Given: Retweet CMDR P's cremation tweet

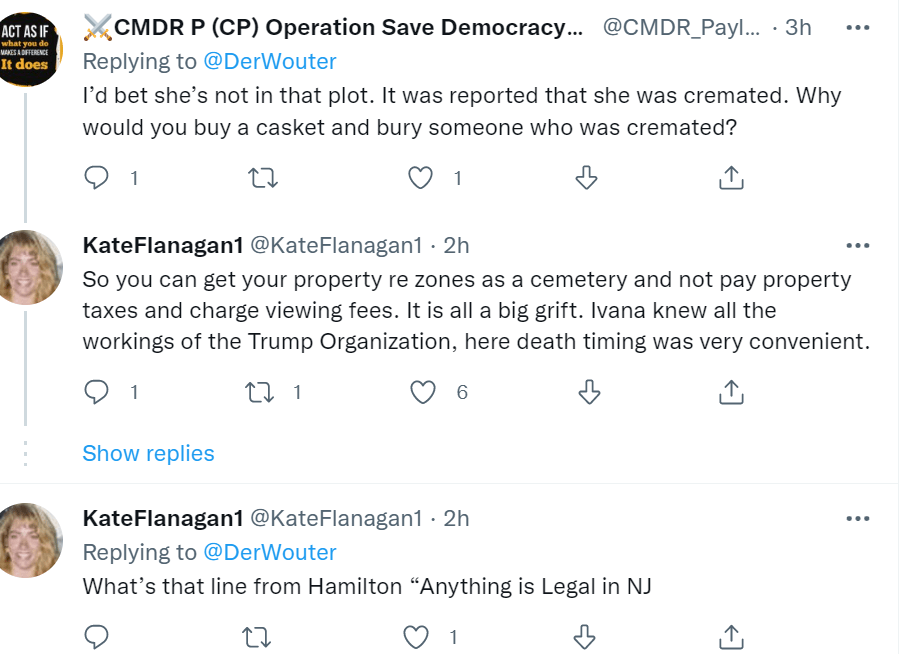Looking at the screenshot, I should pos(261,178).
